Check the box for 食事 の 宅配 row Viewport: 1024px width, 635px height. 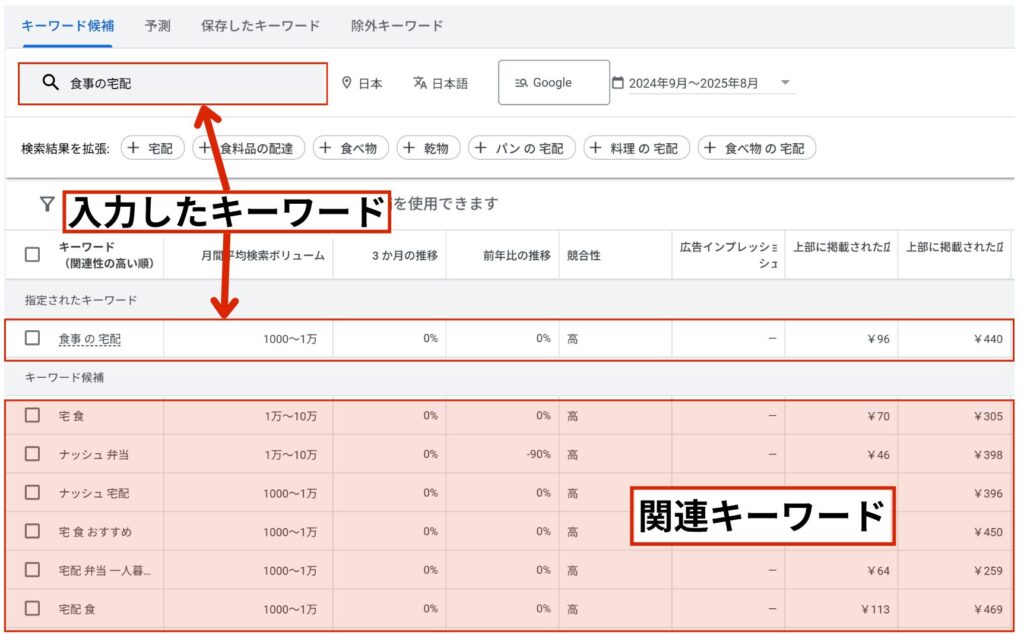(x=32, y=338)
